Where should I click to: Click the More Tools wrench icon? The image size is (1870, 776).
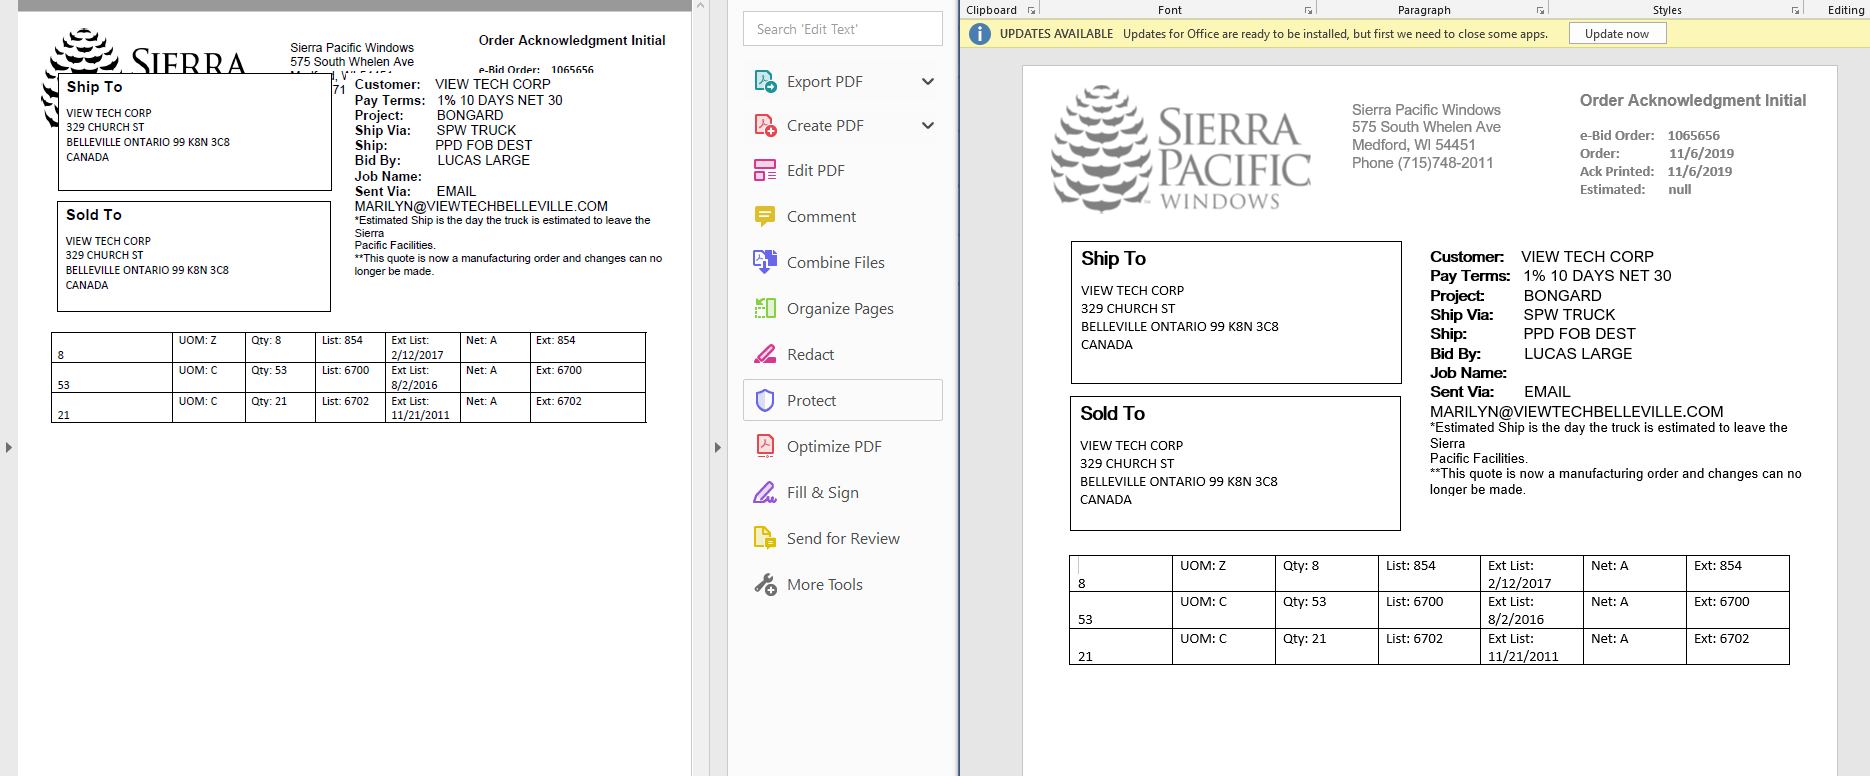765,584
